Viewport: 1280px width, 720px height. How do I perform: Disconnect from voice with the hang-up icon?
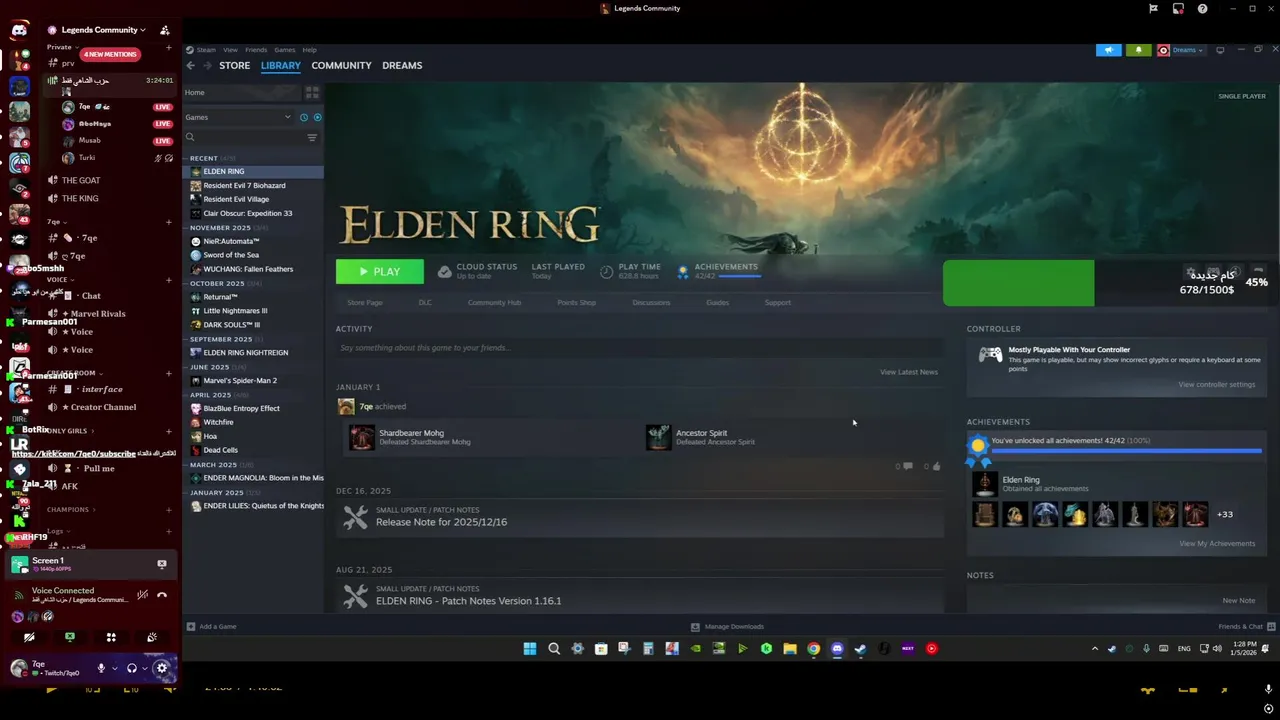click(162, 595)
